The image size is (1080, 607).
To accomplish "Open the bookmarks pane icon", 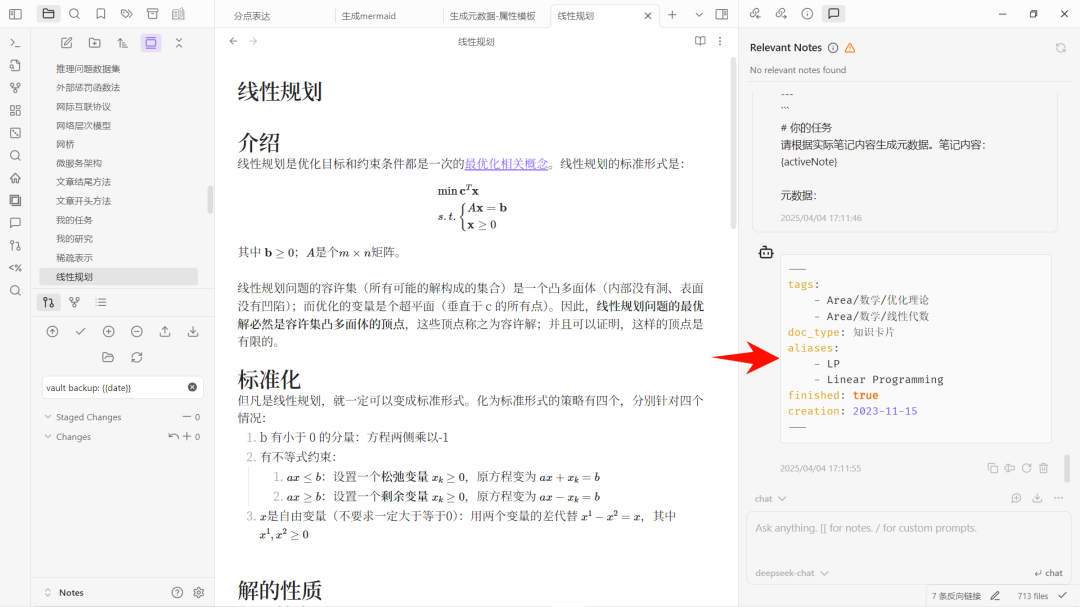I will pos(101,14).
